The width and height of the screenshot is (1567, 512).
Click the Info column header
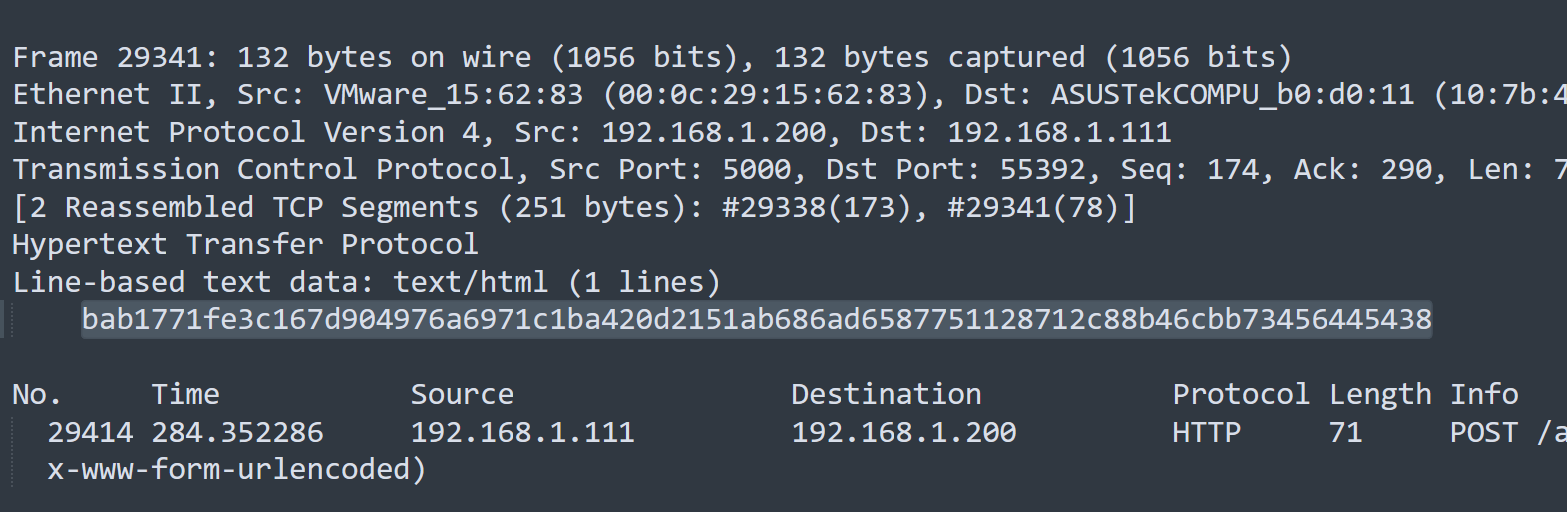point(1484,394)
